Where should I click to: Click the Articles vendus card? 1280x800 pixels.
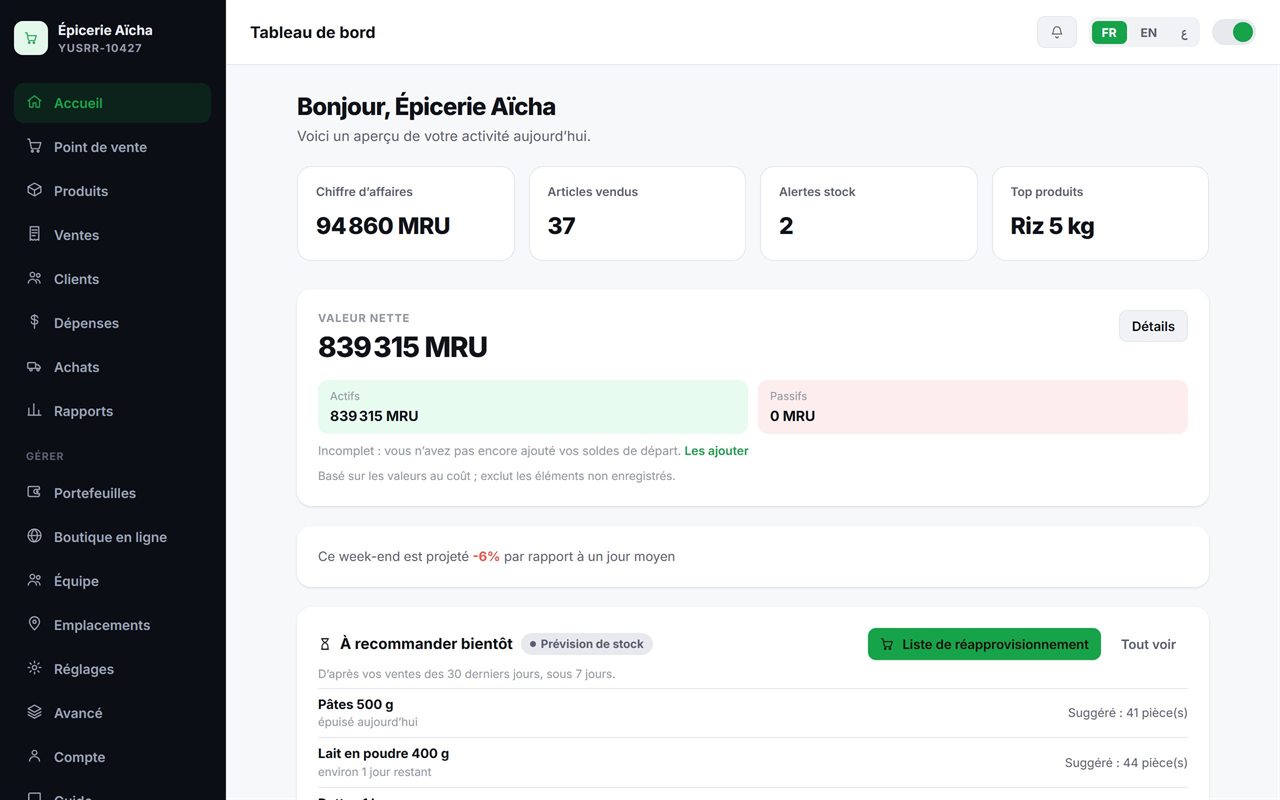coord(637,213)
